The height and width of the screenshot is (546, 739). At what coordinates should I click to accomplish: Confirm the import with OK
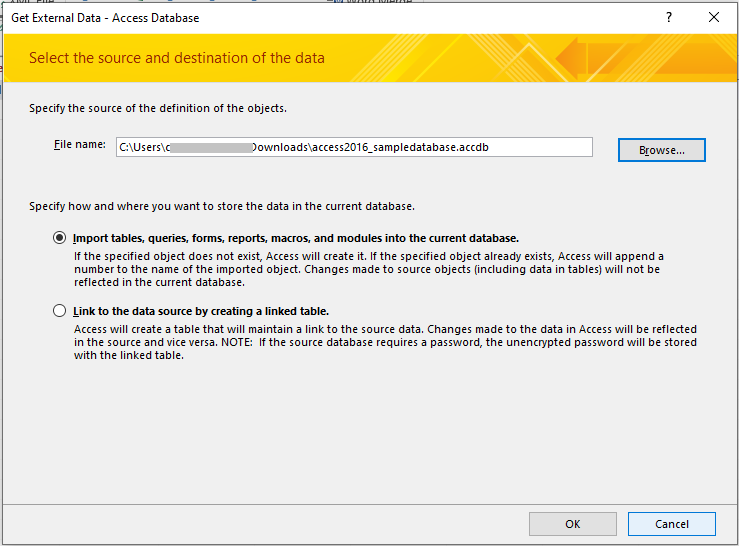point(573,524)
